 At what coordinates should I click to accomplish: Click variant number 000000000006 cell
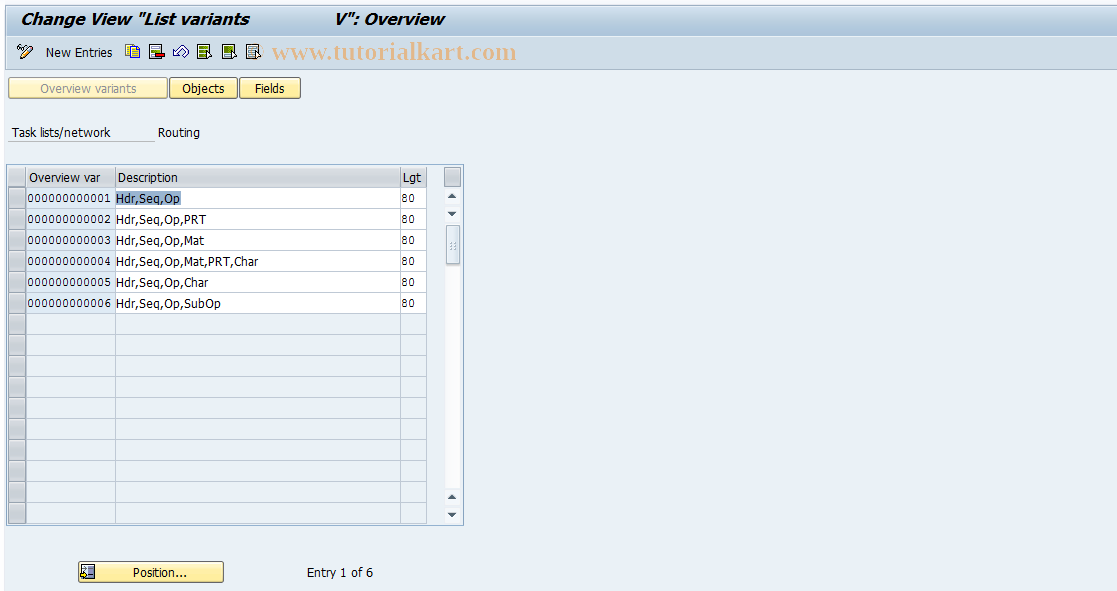coord(71,303)
